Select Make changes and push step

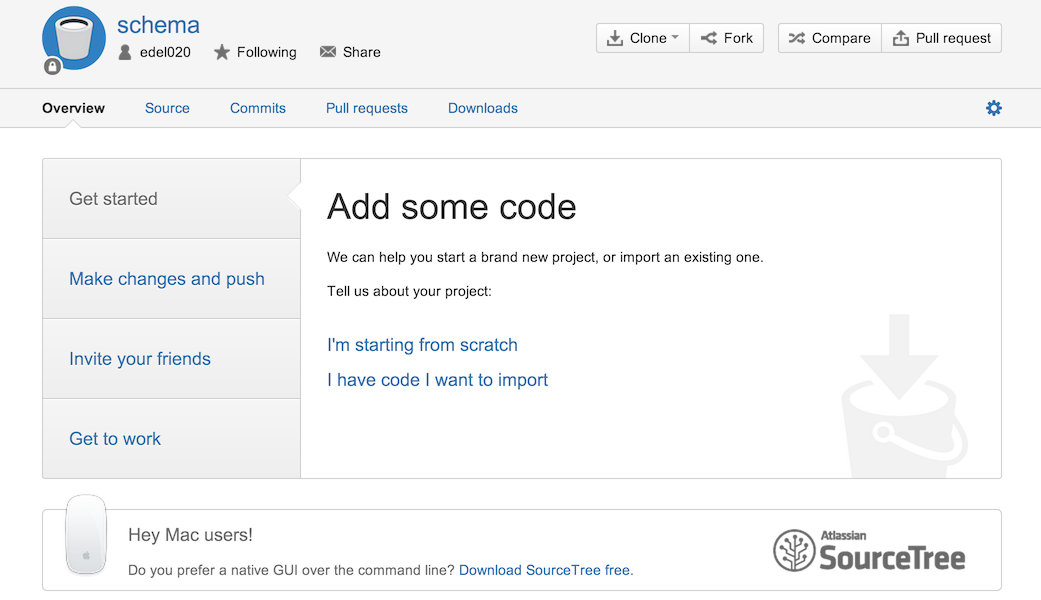click(167, 279)
